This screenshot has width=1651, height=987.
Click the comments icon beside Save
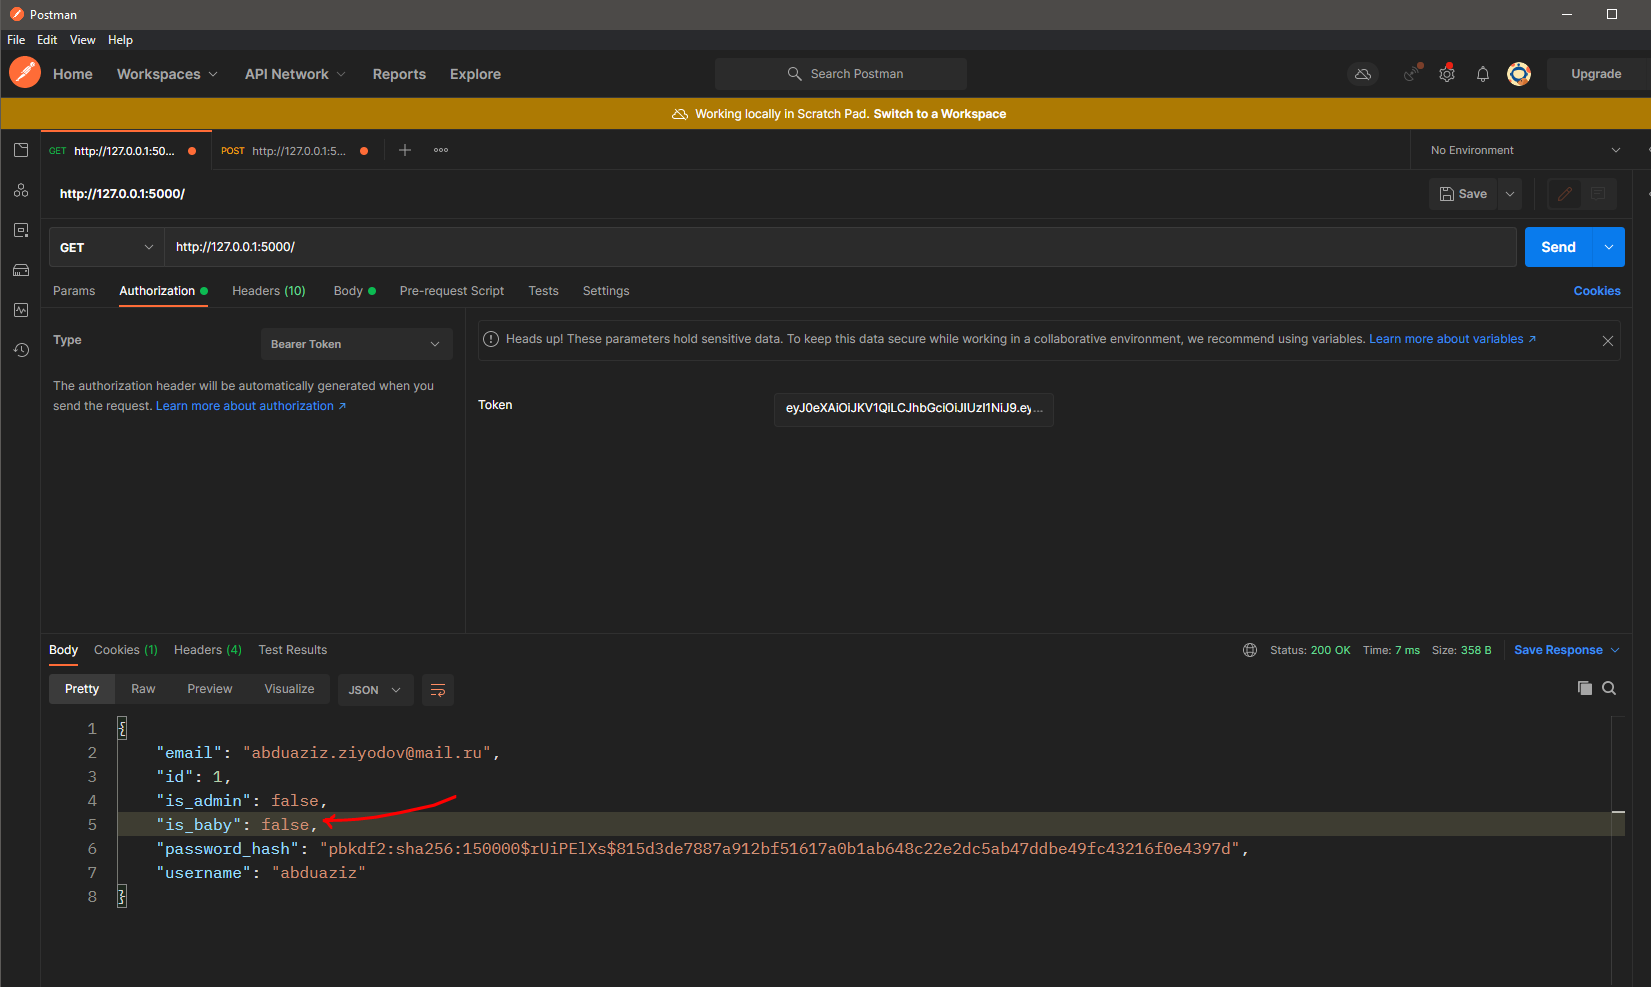point(1599,194)
